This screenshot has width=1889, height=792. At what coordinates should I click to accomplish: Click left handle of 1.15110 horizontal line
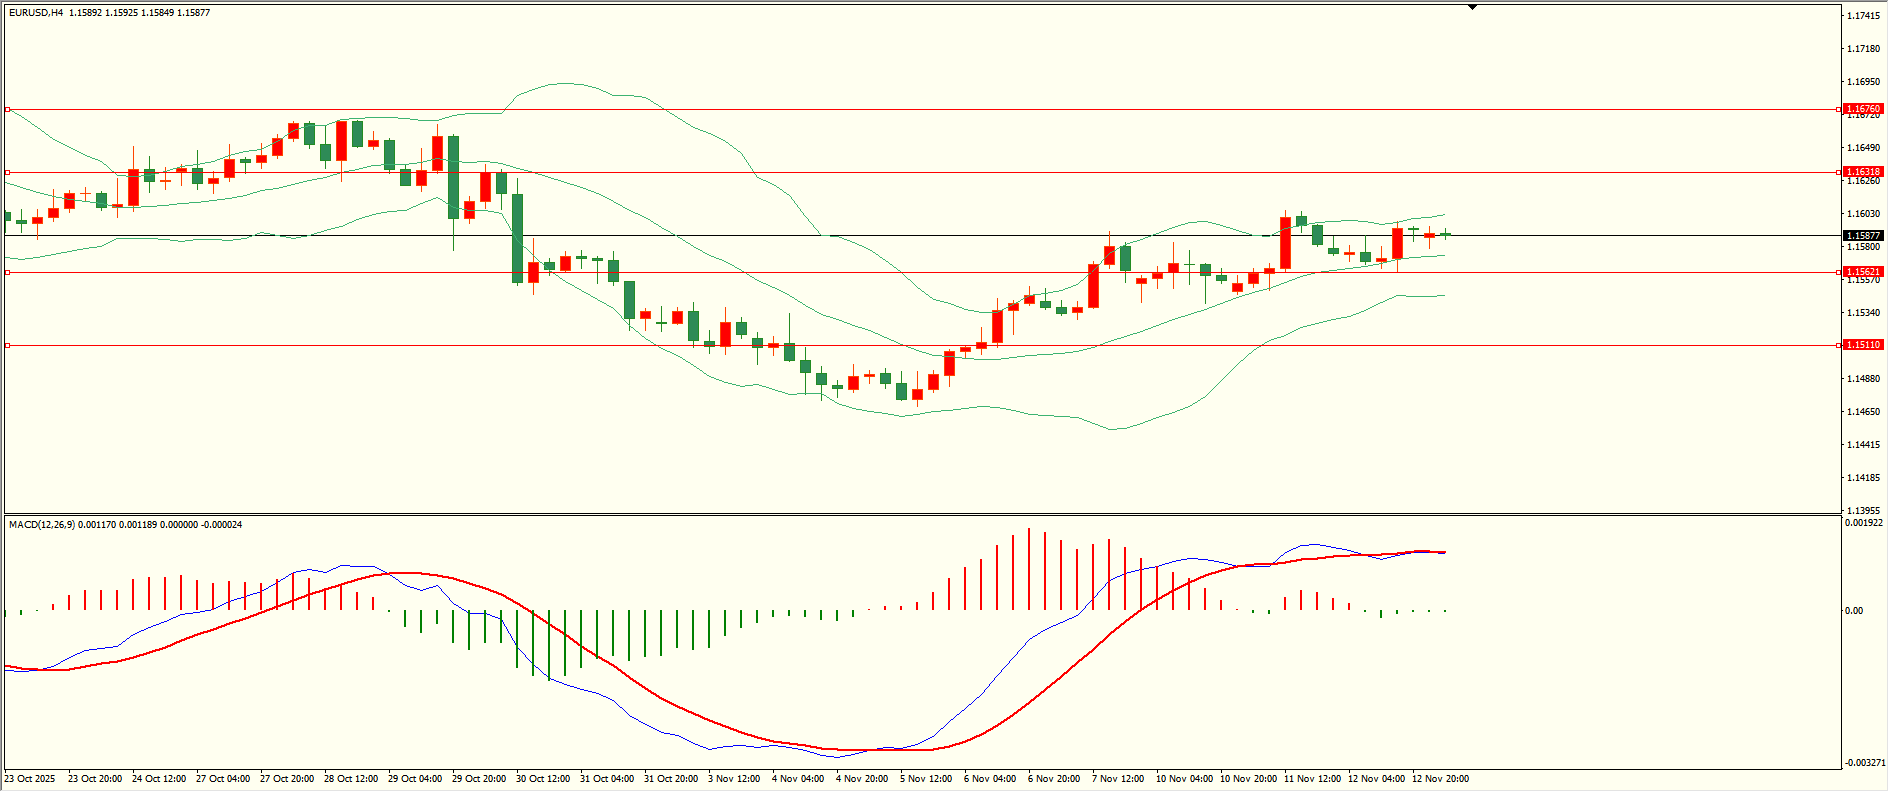coord(8,345)
